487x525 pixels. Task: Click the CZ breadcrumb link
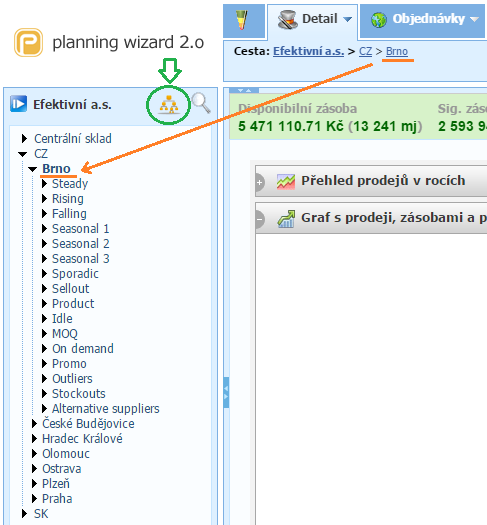(x=365, y=51)
